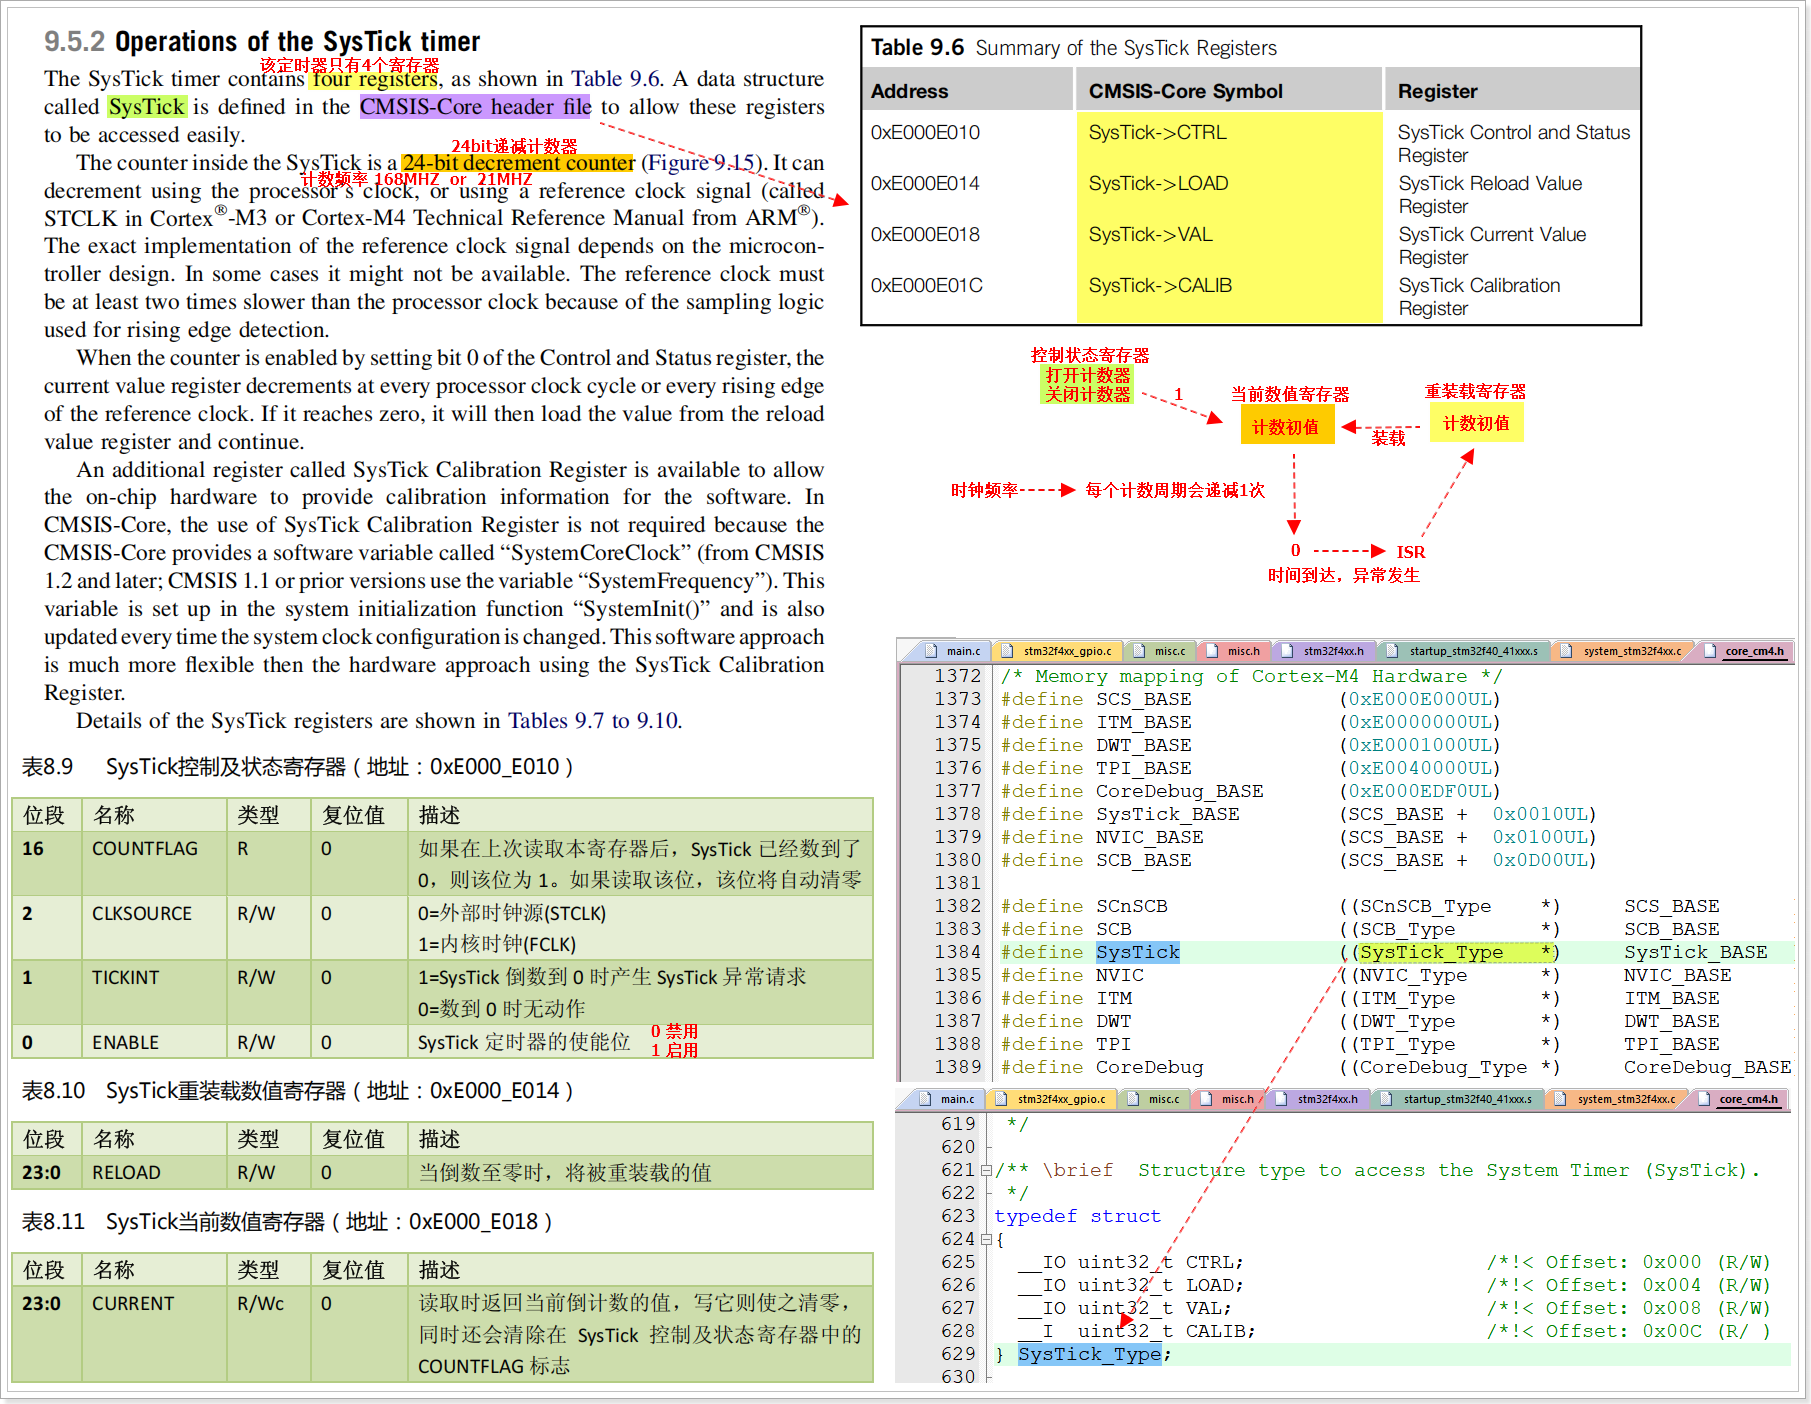Click 'SysTick->CTRL' in Table 9.6
The image size is (1811, 1404).
(1157, 133)
